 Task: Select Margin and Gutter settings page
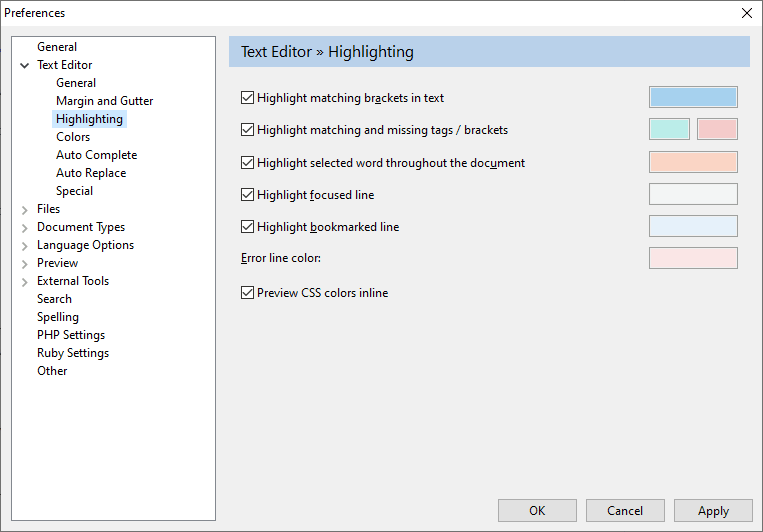104,101
